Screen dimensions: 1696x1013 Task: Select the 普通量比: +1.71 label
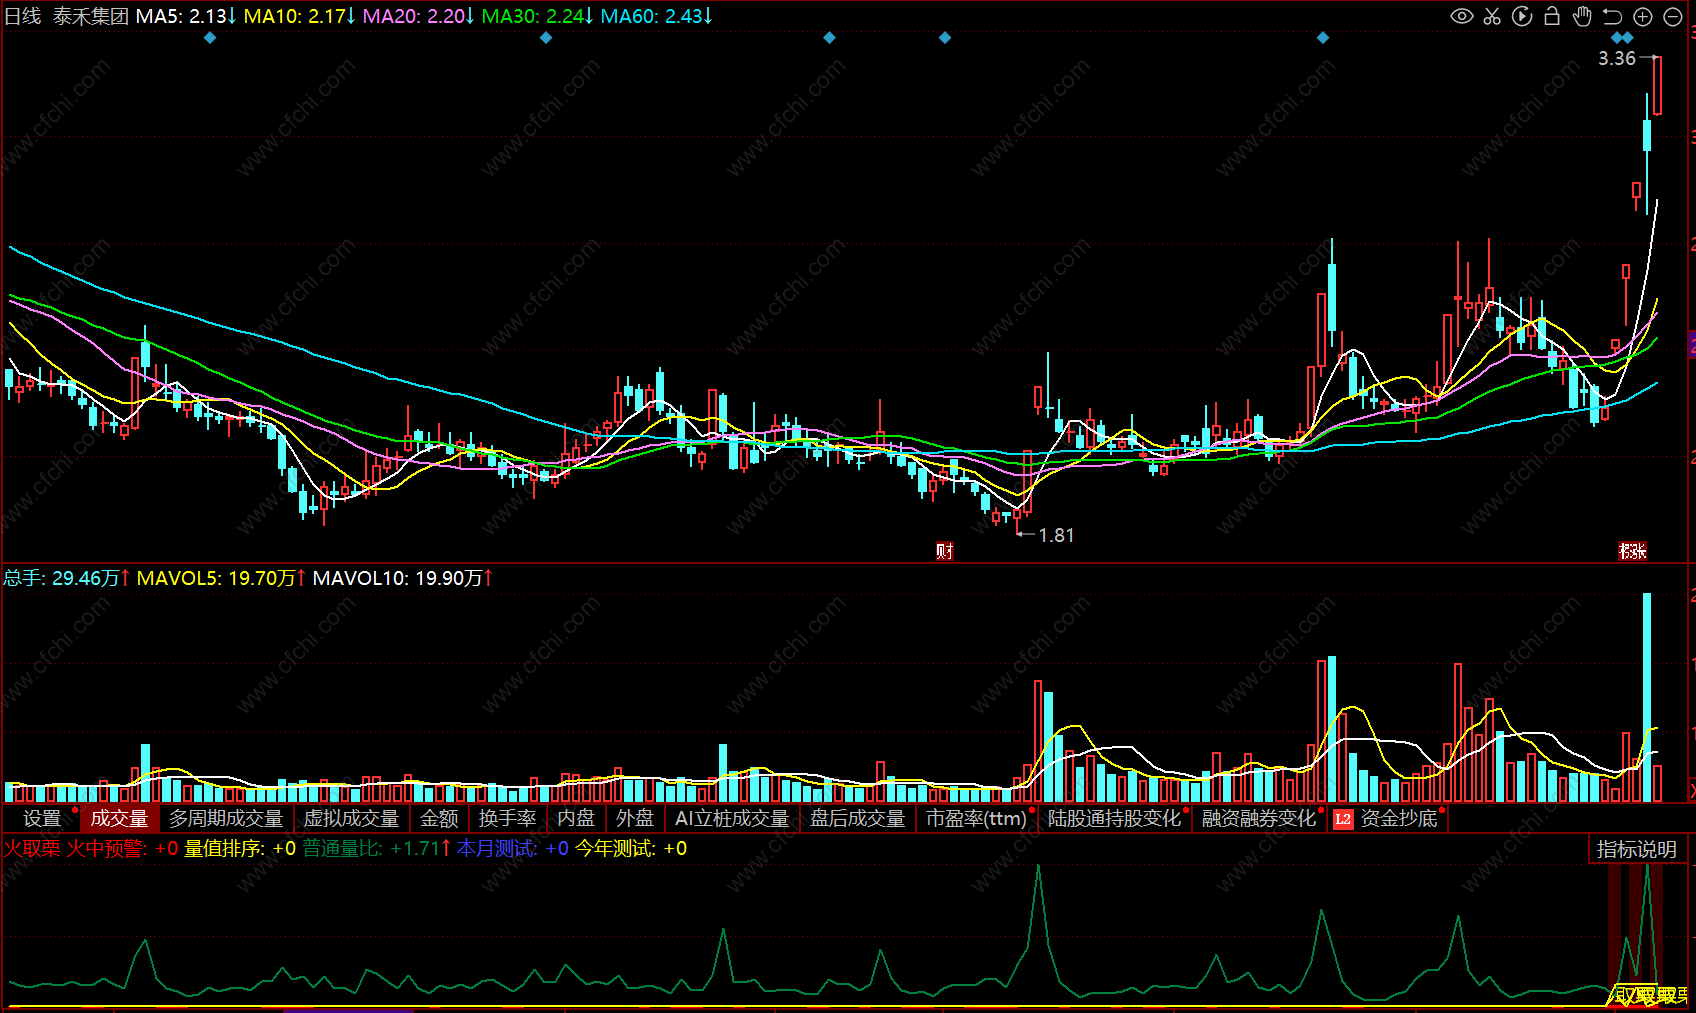coord(377,848)
